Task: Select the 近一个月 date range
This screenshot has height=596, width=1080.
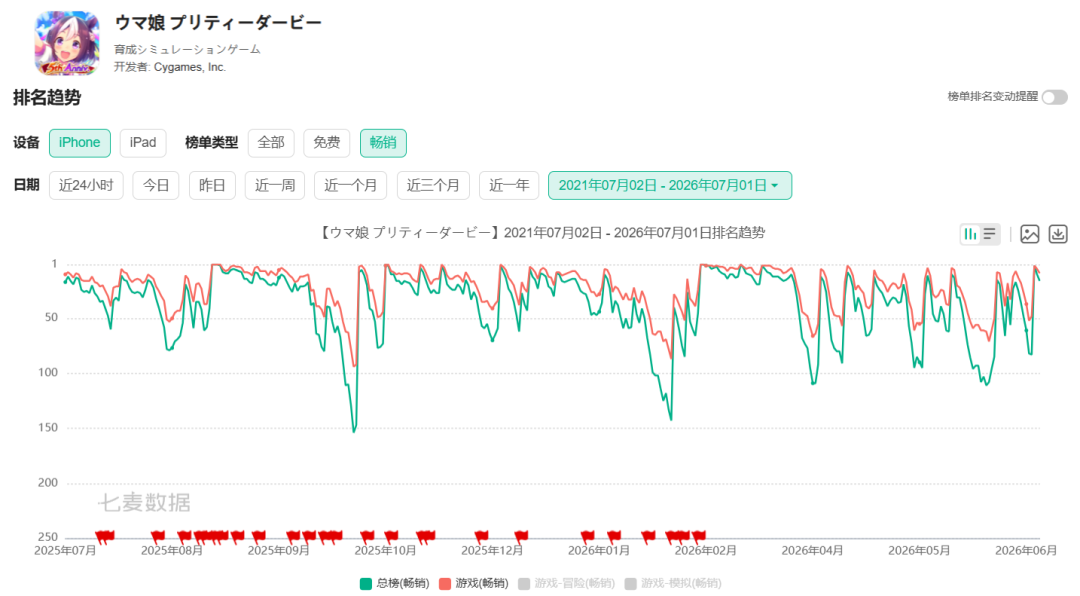Action: [351, 185]
